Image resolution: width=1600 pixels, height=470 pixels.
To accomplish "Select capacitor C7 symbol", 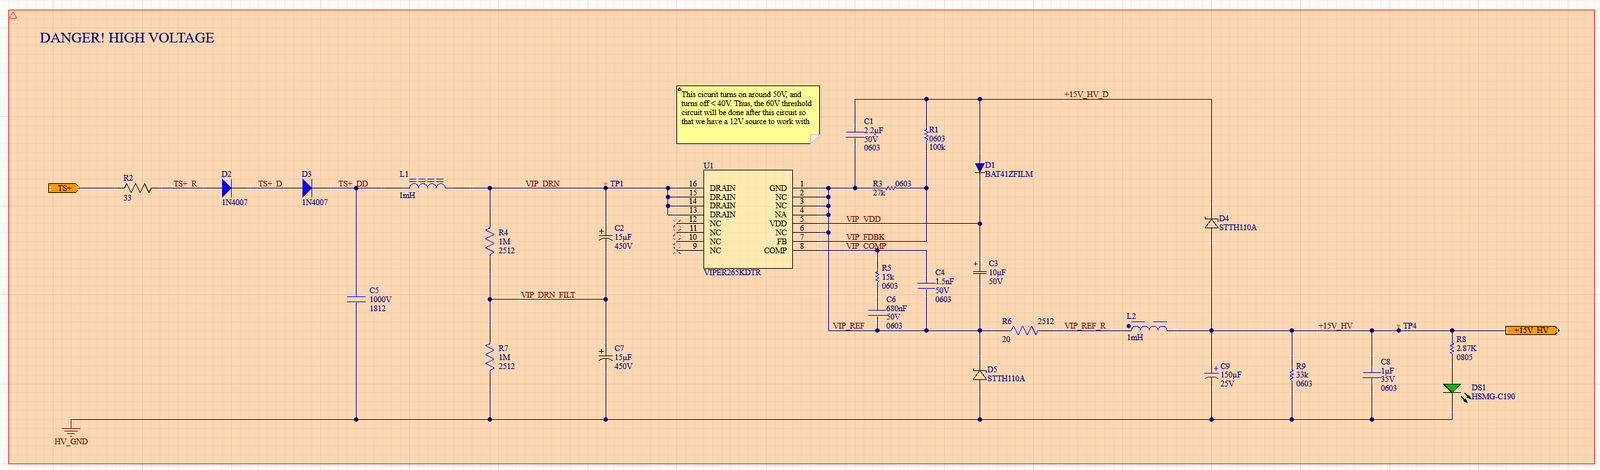I will [x=604, y=355].
